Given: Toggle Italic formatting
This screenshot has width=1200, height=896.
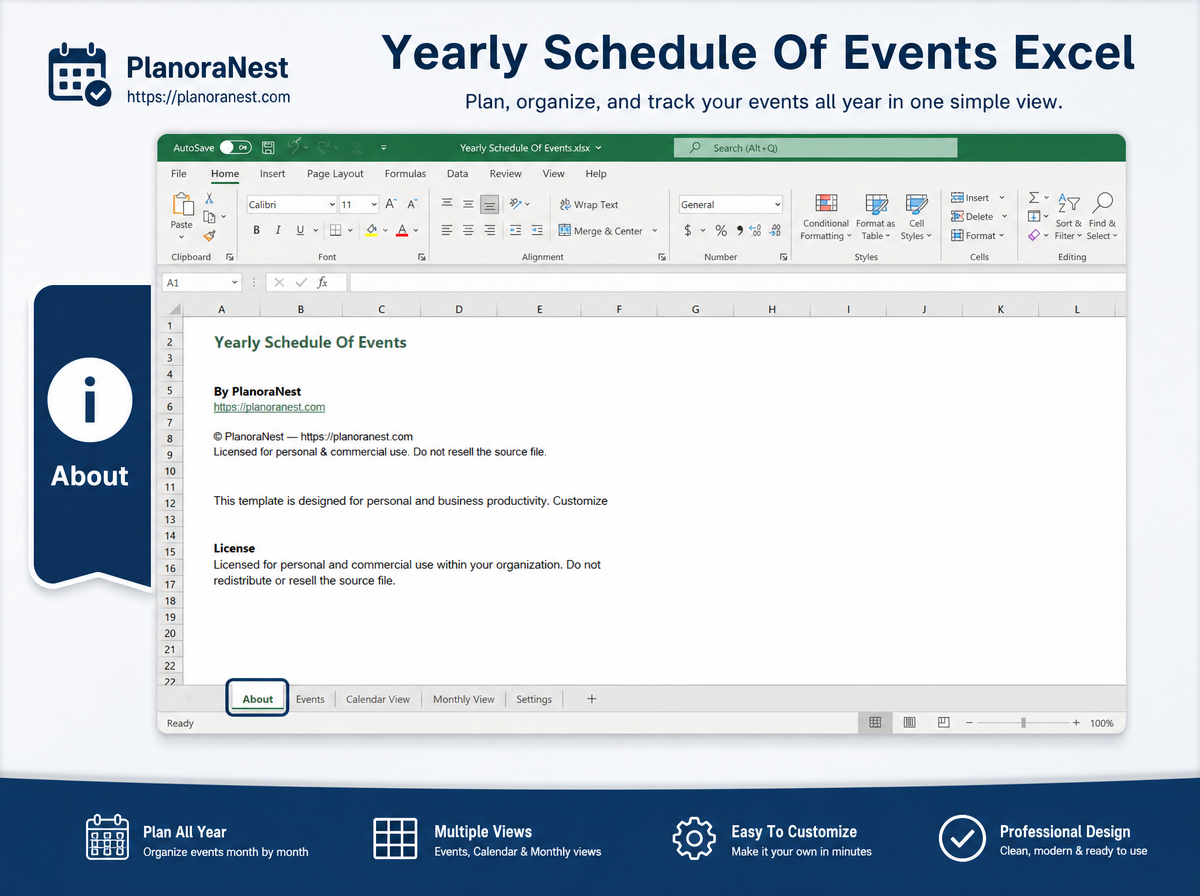Looking at the screenshot, I should (x=278, y=230).
